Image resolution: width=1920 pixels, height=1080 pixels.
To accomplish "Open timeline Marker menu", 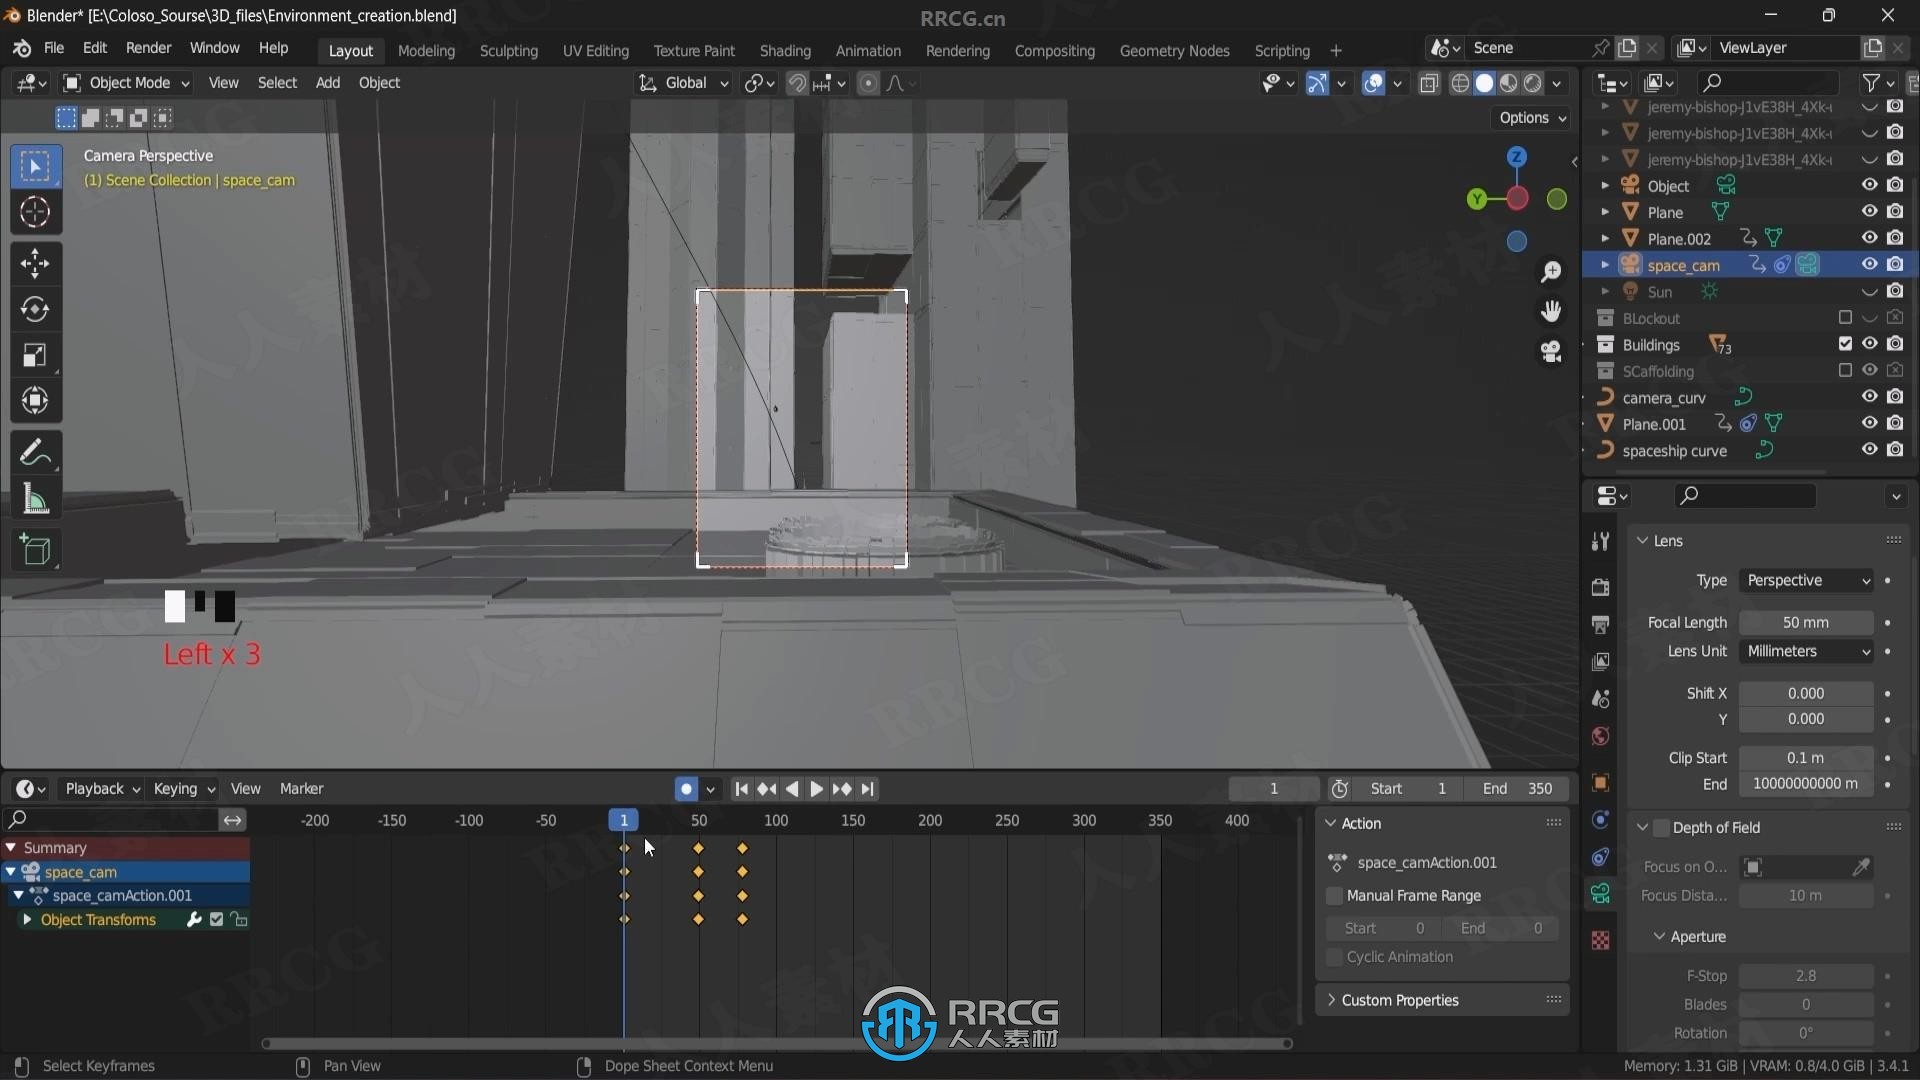I will pyautogui.click(x=301, y=789).
